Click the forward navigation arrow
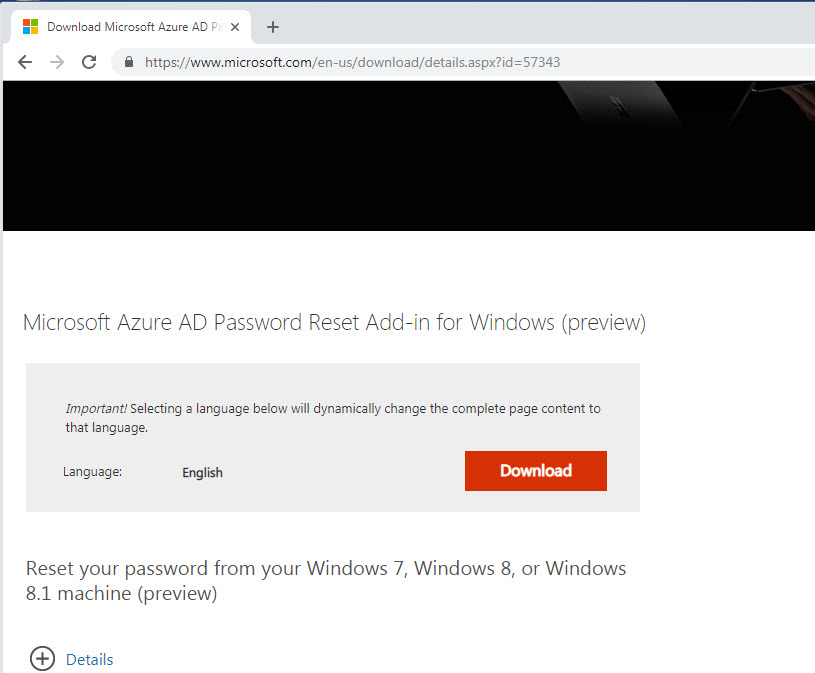This screenshot has width=815, height=673. 57,62
